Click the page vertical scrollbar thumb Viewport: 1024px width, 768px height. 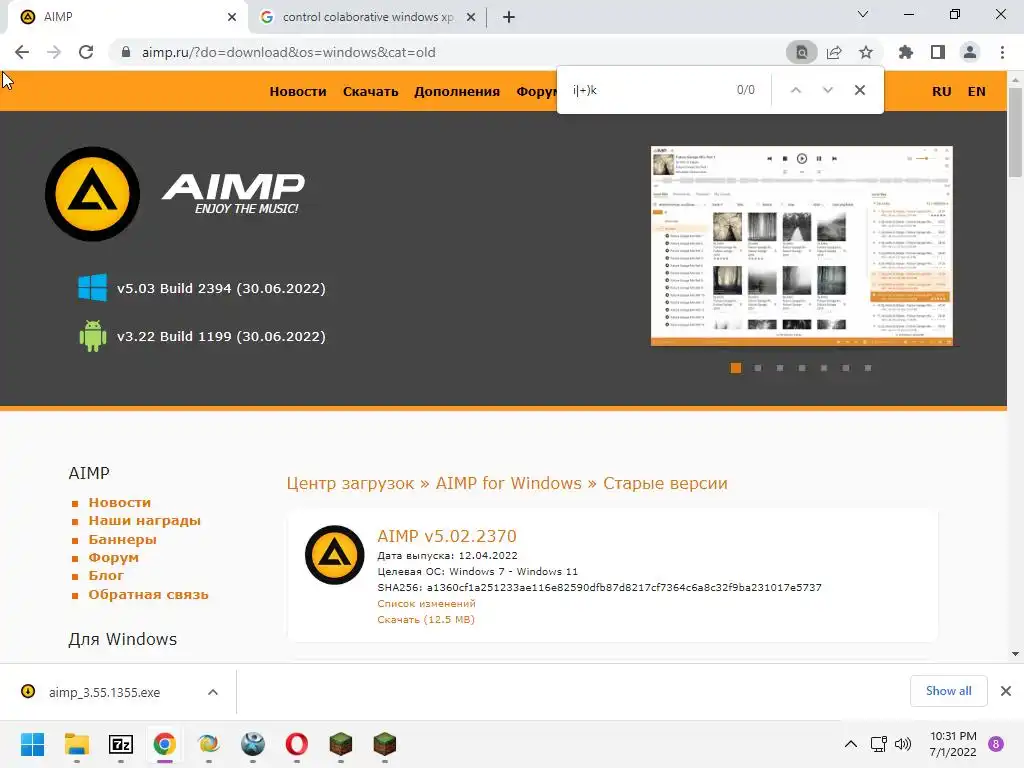pyautogui.click(x=1015, y=133)
